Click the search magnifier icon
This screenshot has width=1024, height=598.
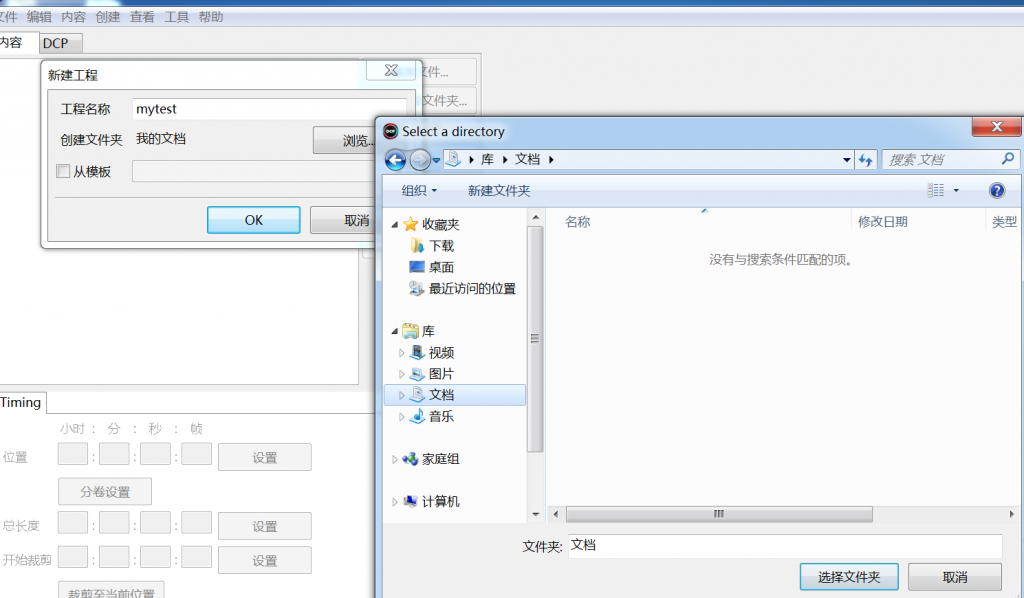[1008, 158]
